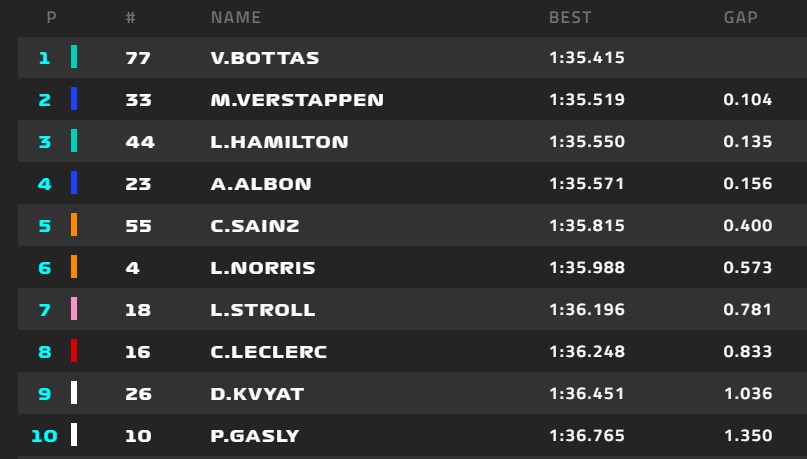Click car number 77
The height and width of the screenshot is (459, 807).
pyautogui.click(x=138, y=58)
